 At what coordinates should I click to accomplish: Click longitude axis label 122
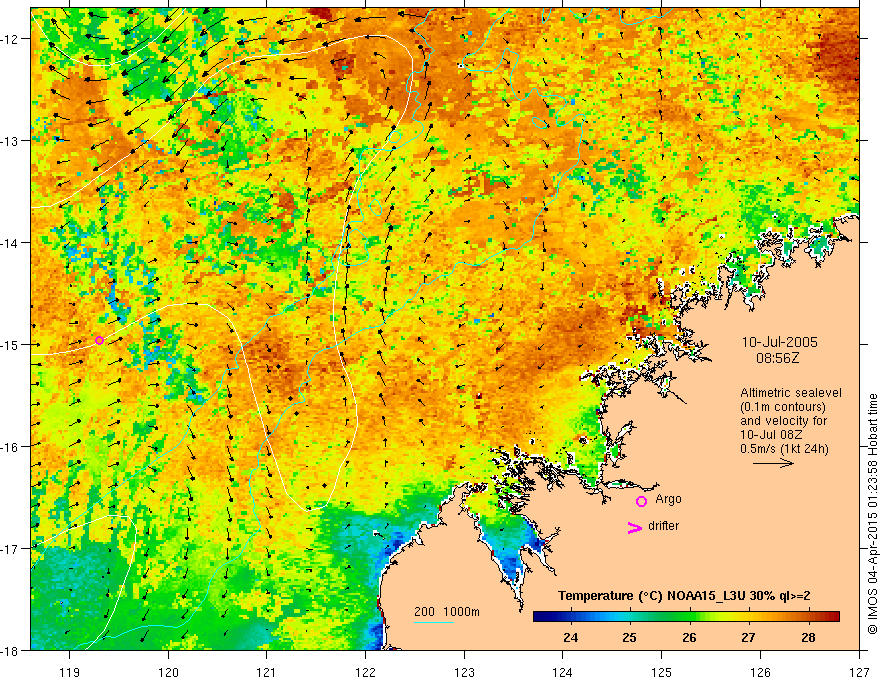365,673
